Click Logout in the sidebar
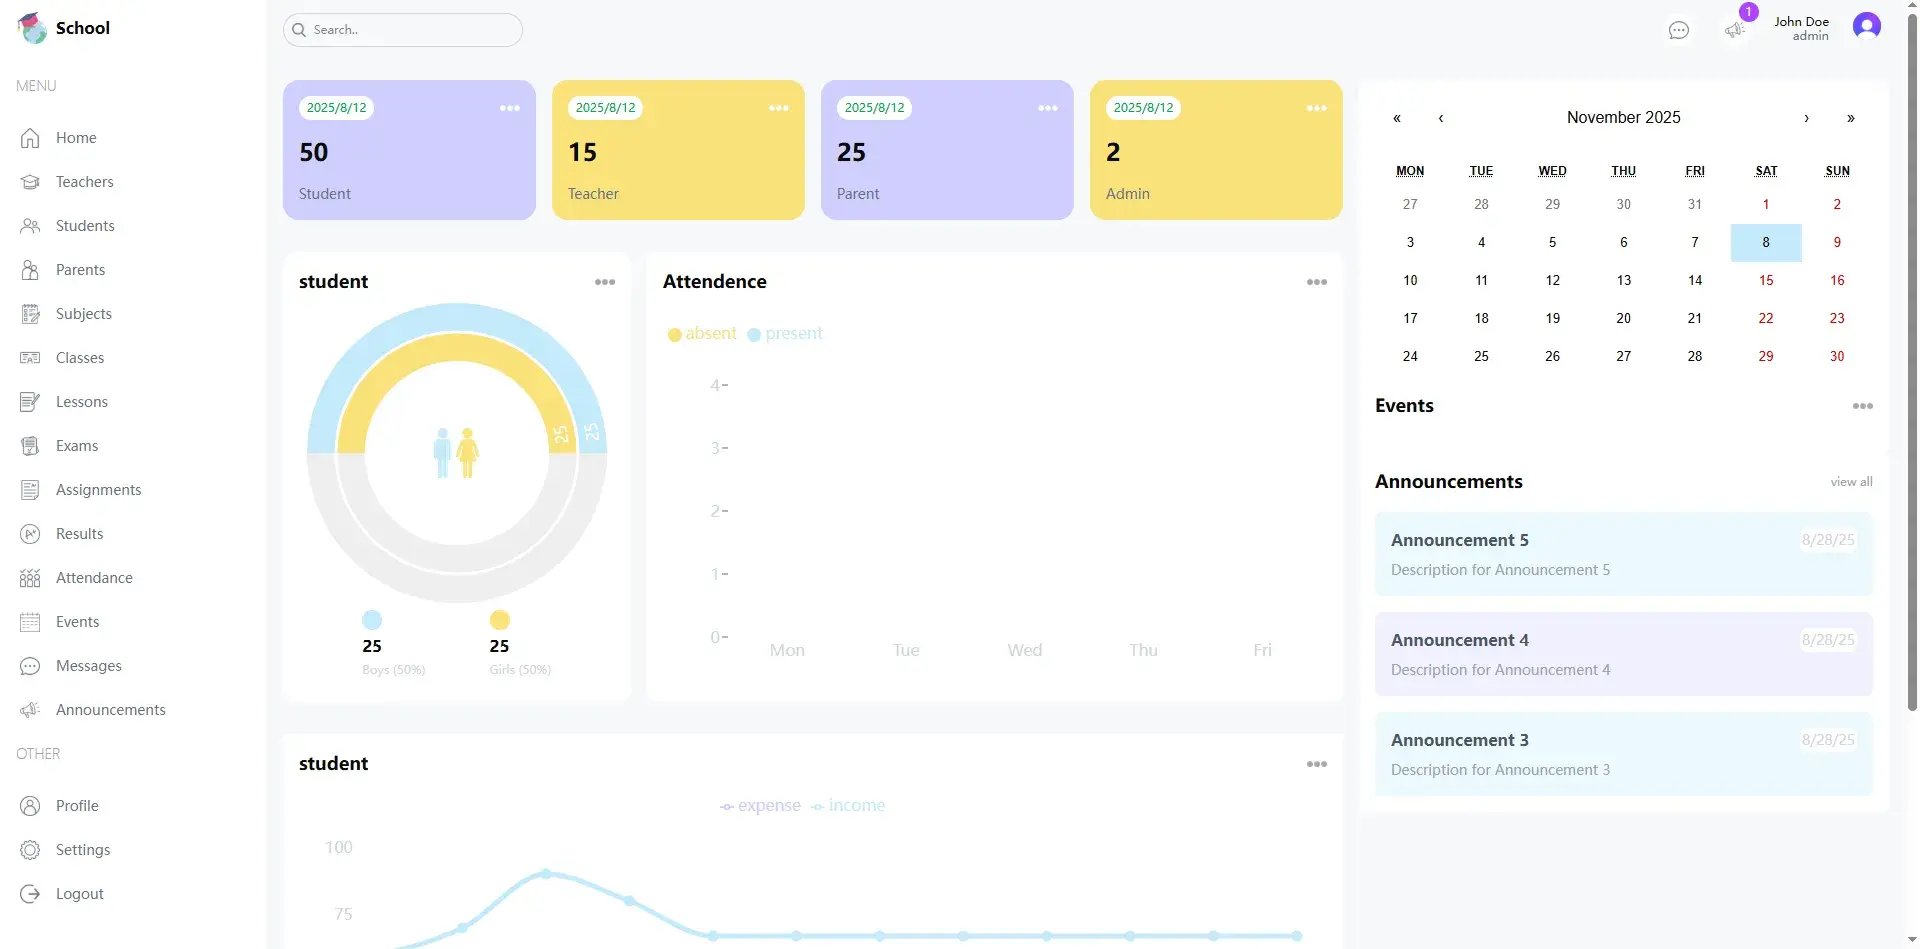The image size is (1920, 949). (79, 894)
